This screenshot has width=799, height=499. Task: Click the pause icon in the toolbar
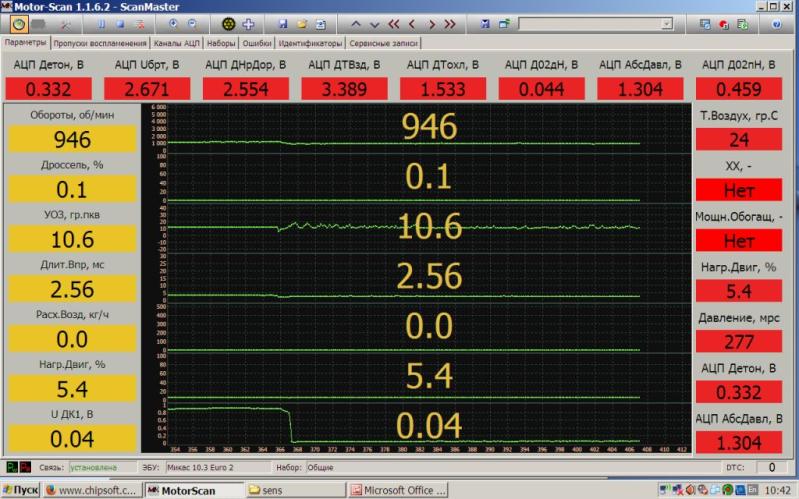click(x=102, y=24)
